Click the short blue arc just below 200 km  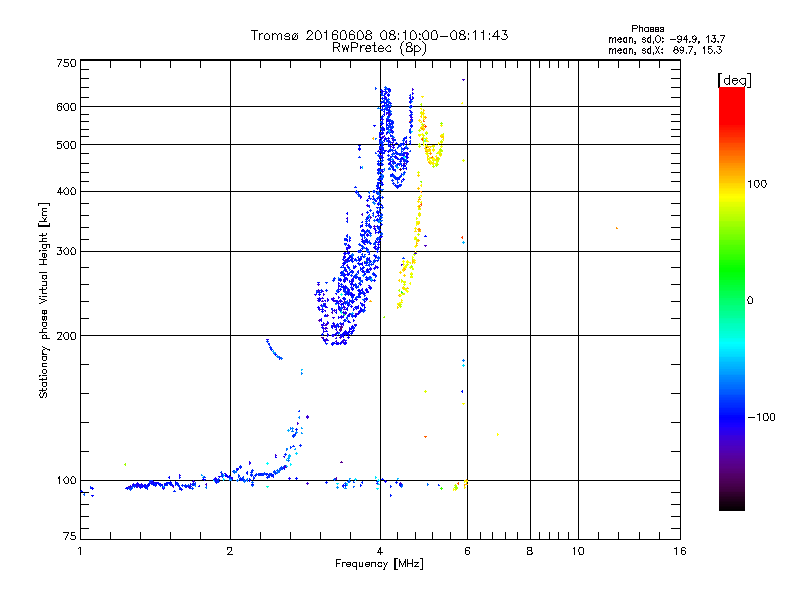pos(273,350)
